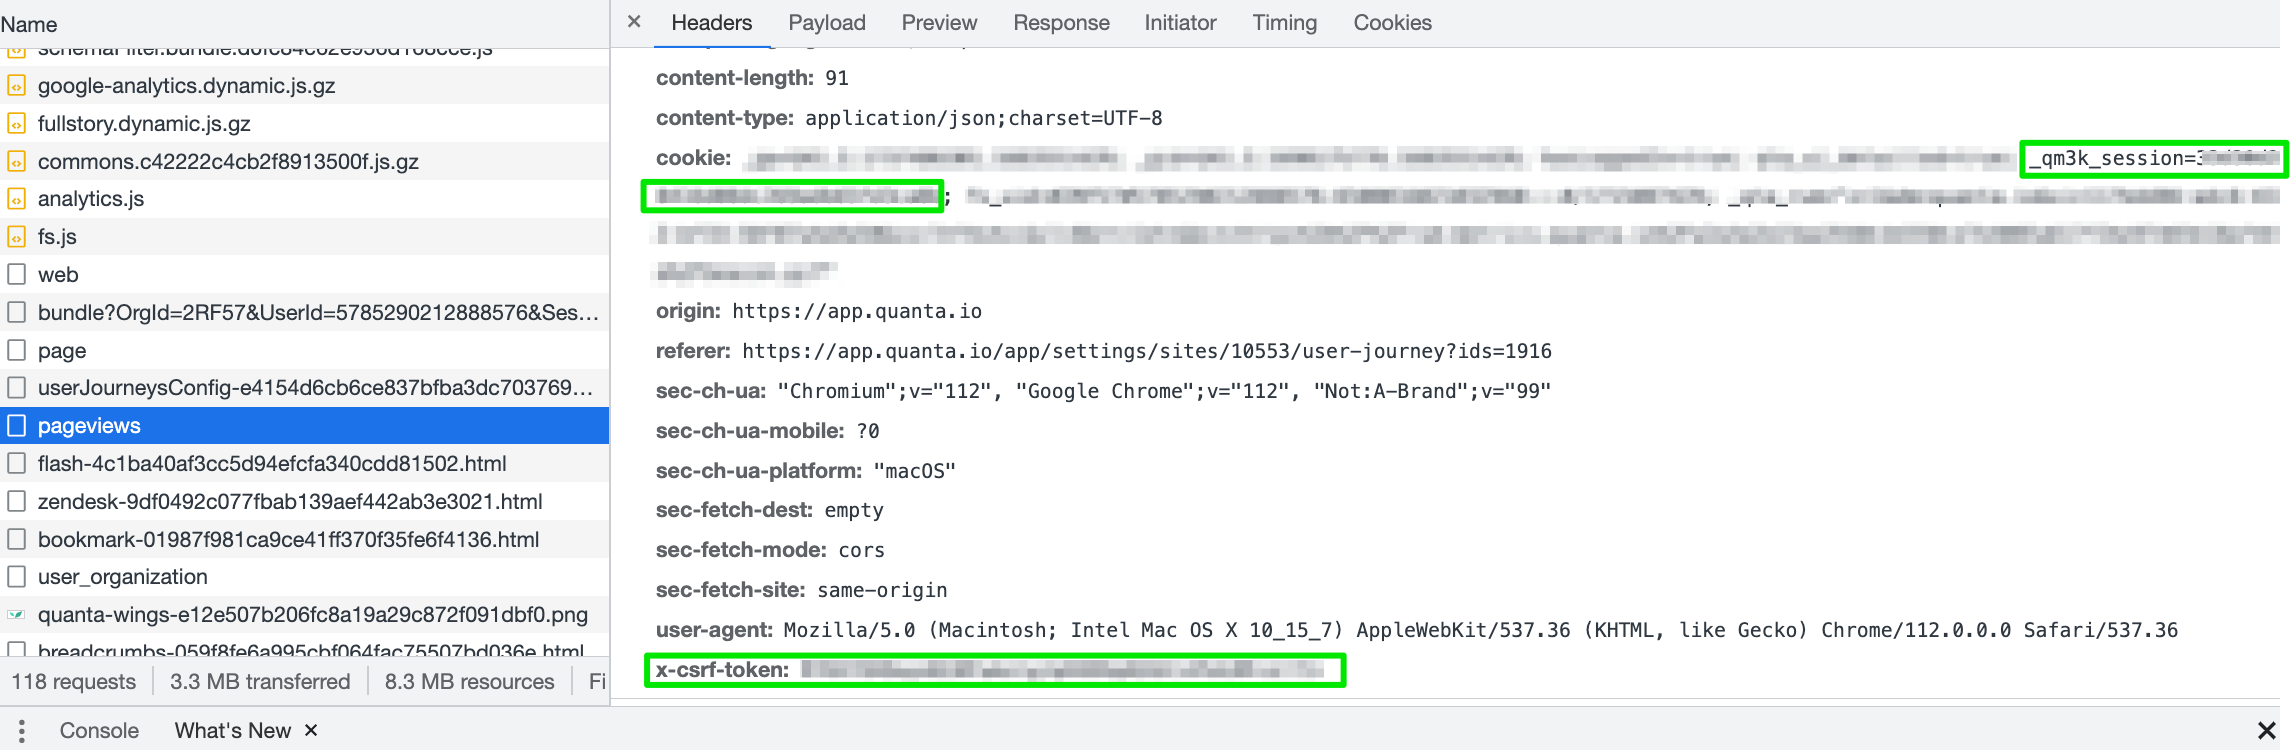Select the zendesk HTML request row
This screenshot has width=2290, height=750.
pos(290,502)
